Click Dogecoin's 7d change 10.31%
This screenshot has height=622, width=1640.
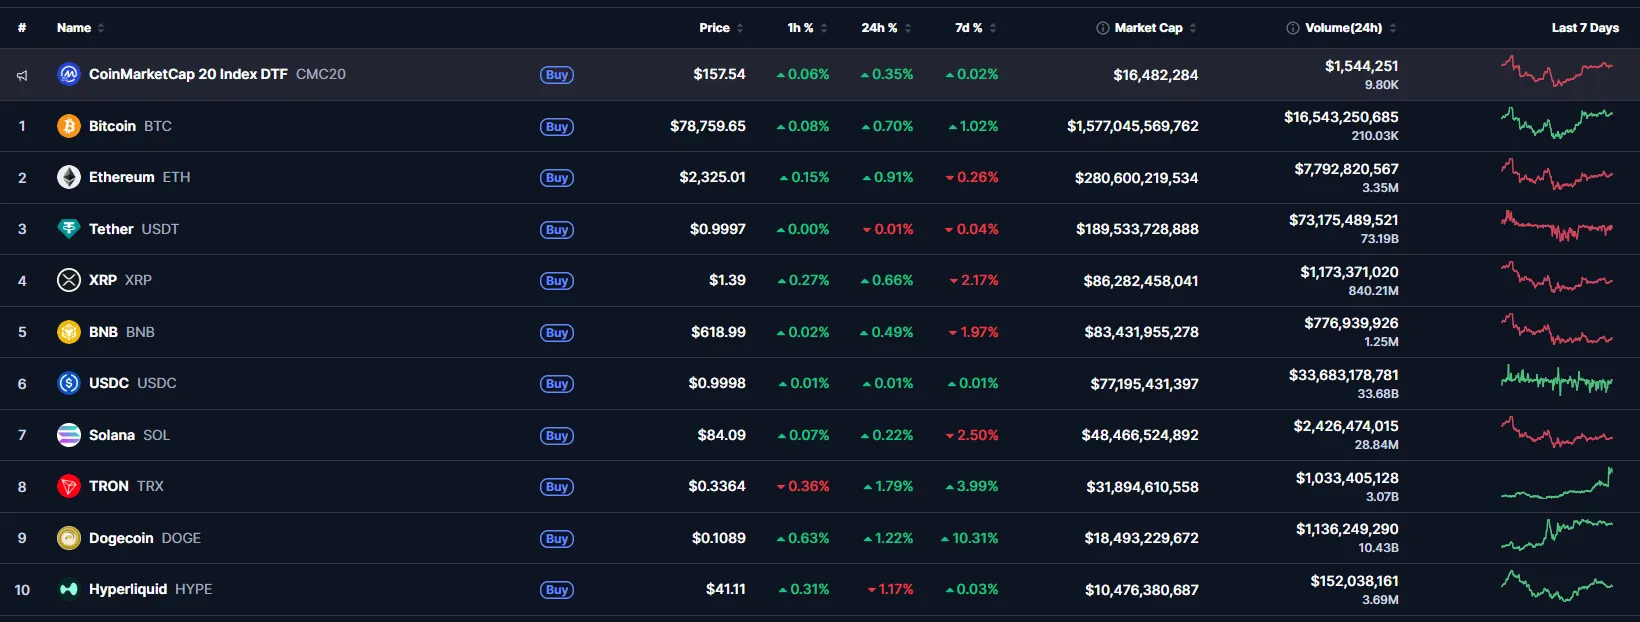point(969,538)
